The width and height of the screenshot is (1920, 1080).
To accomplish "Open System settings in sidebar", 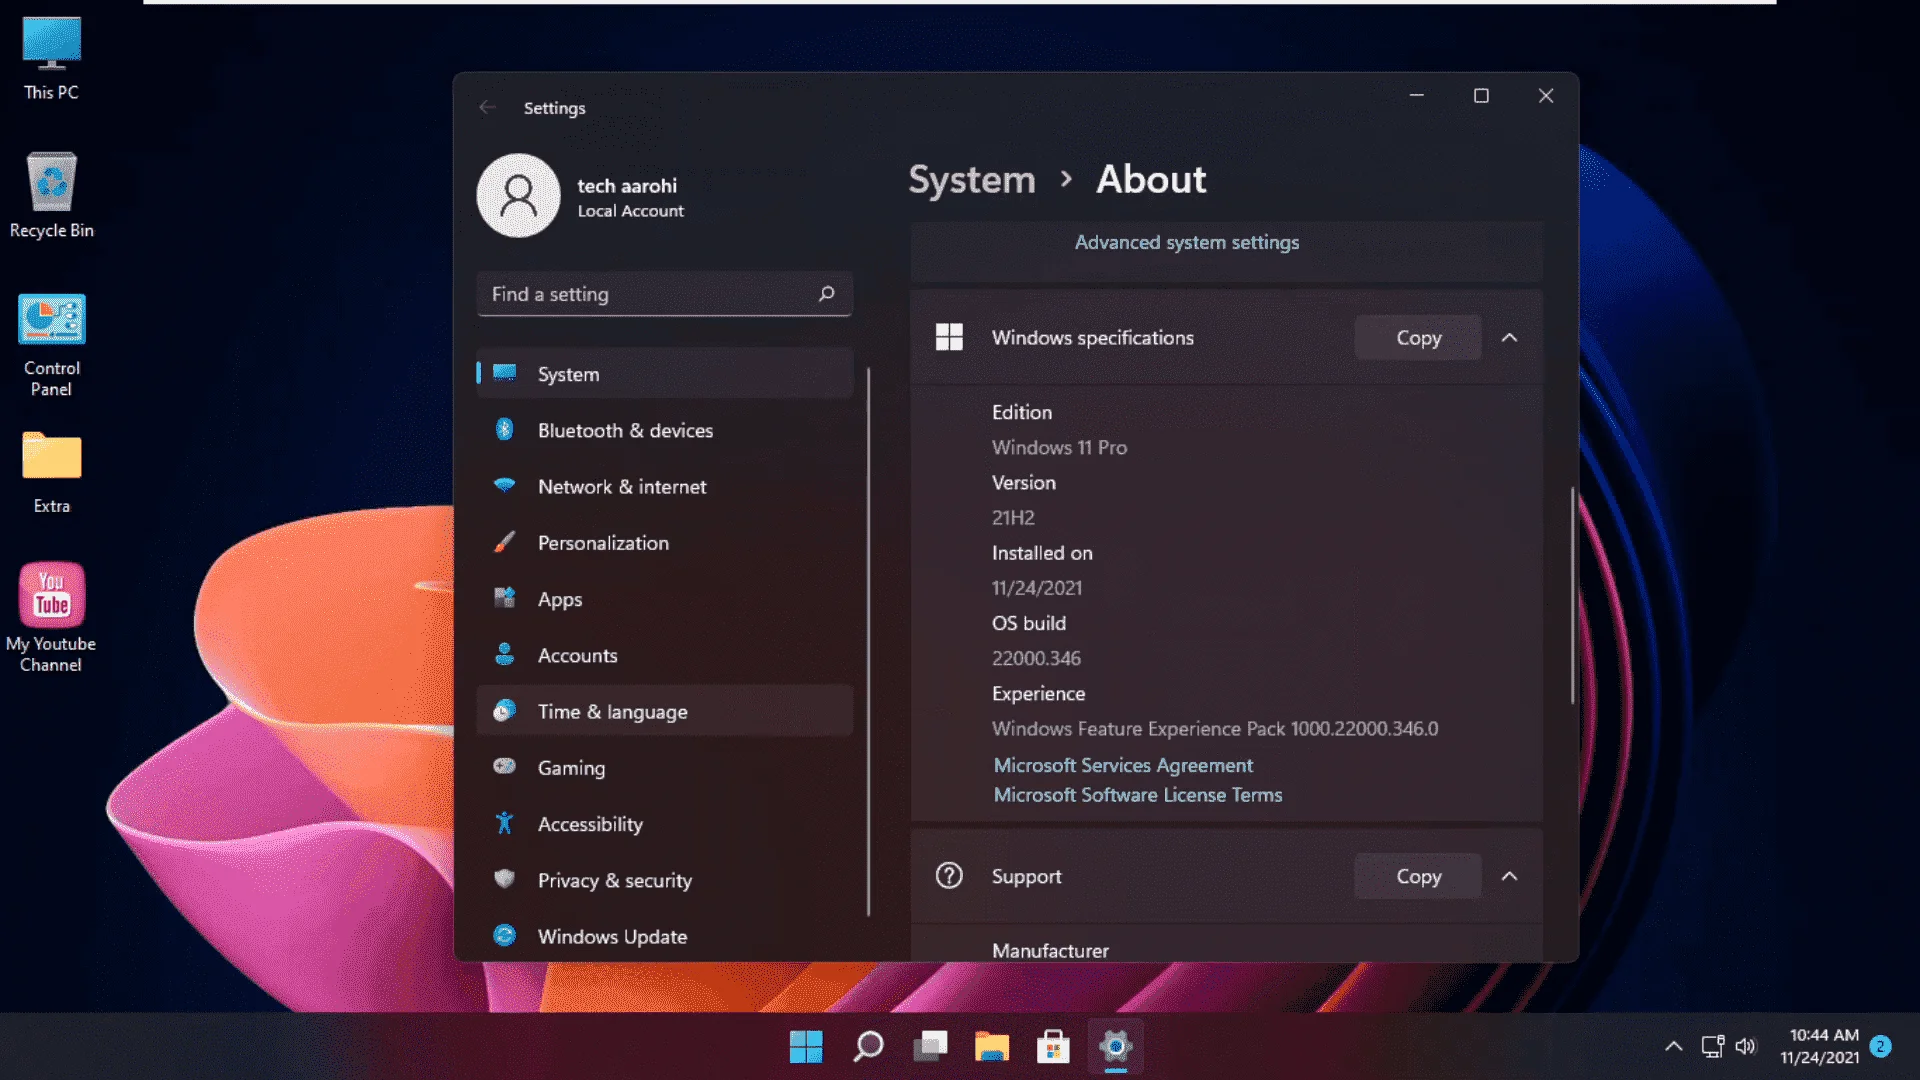I will (665, 374).
